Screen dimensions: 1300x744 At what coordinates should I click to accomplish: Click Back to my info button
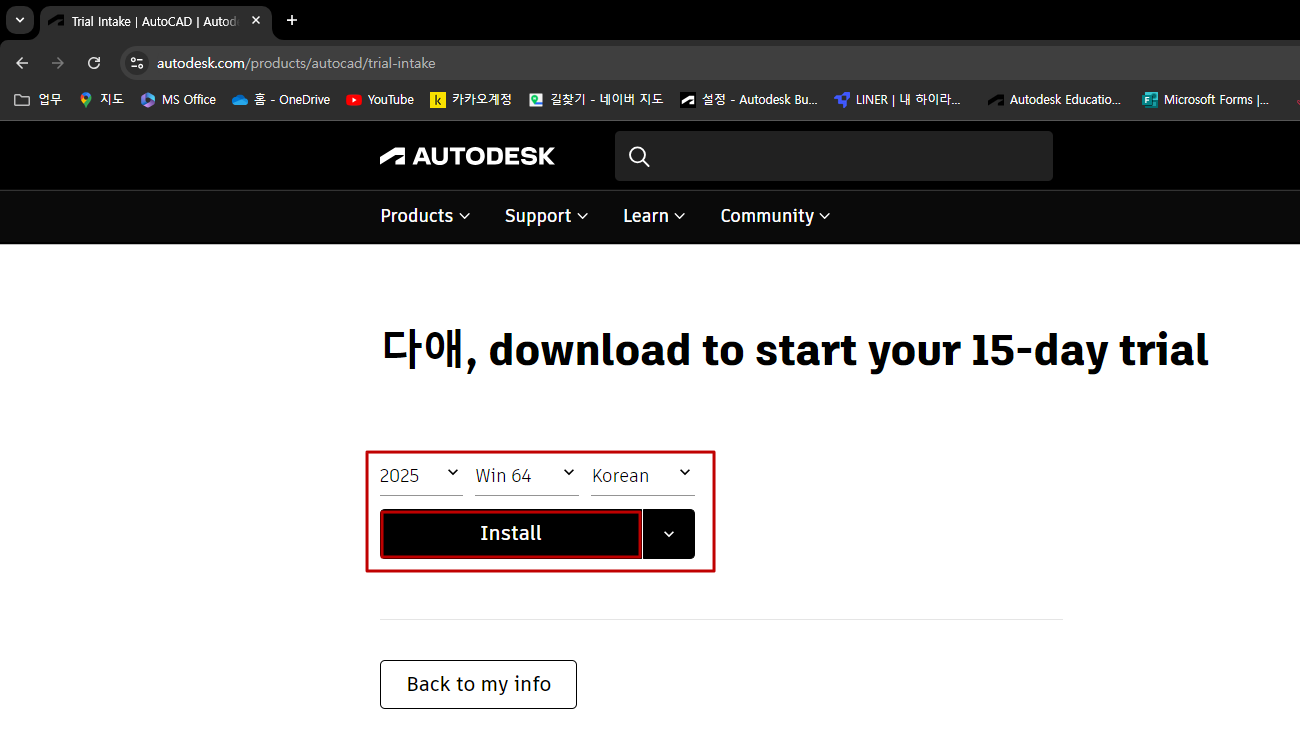pyautogui.click(x=478, y=684)
